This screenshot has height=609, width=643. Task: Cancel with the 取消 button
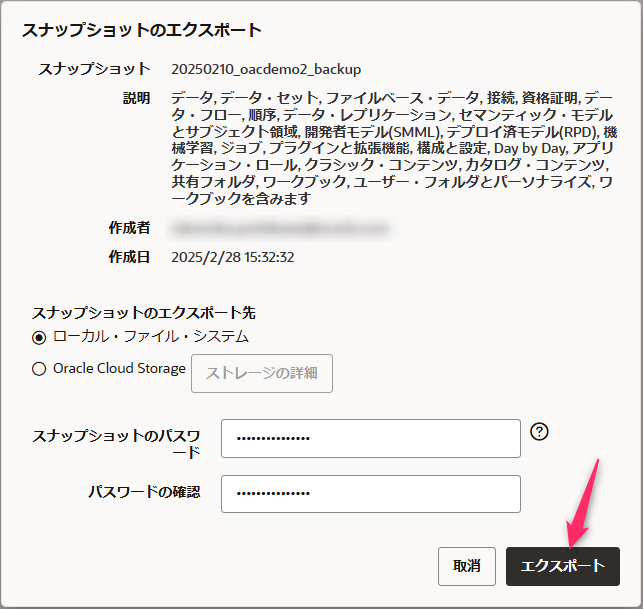click(x=467, y=566)
